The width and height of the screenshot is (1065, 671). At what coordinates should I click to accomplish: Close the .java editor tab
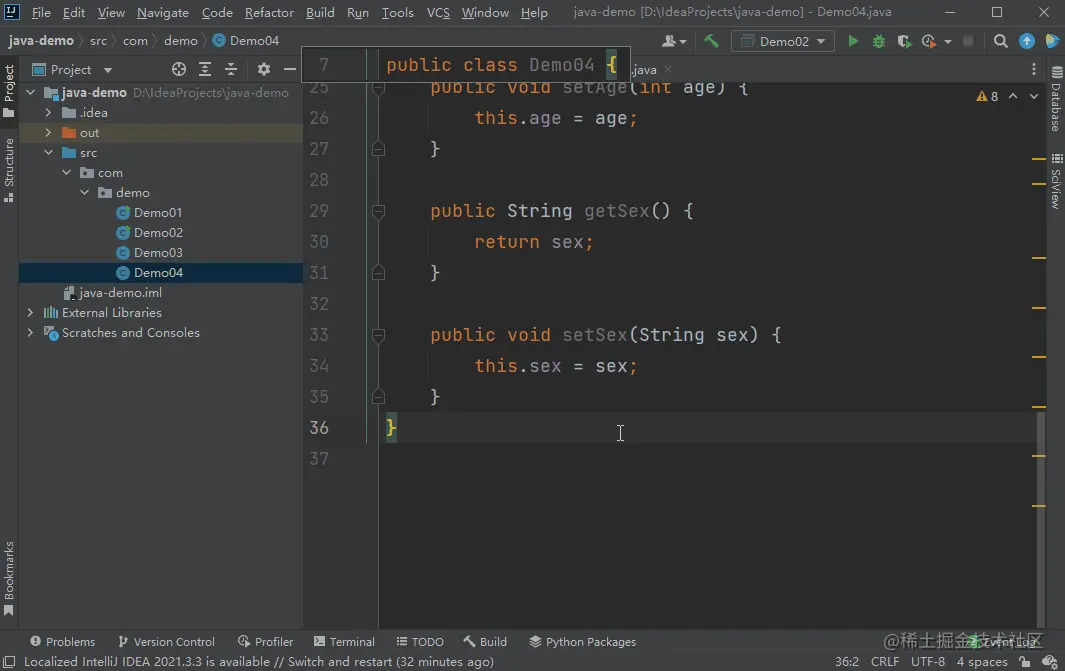668,69
